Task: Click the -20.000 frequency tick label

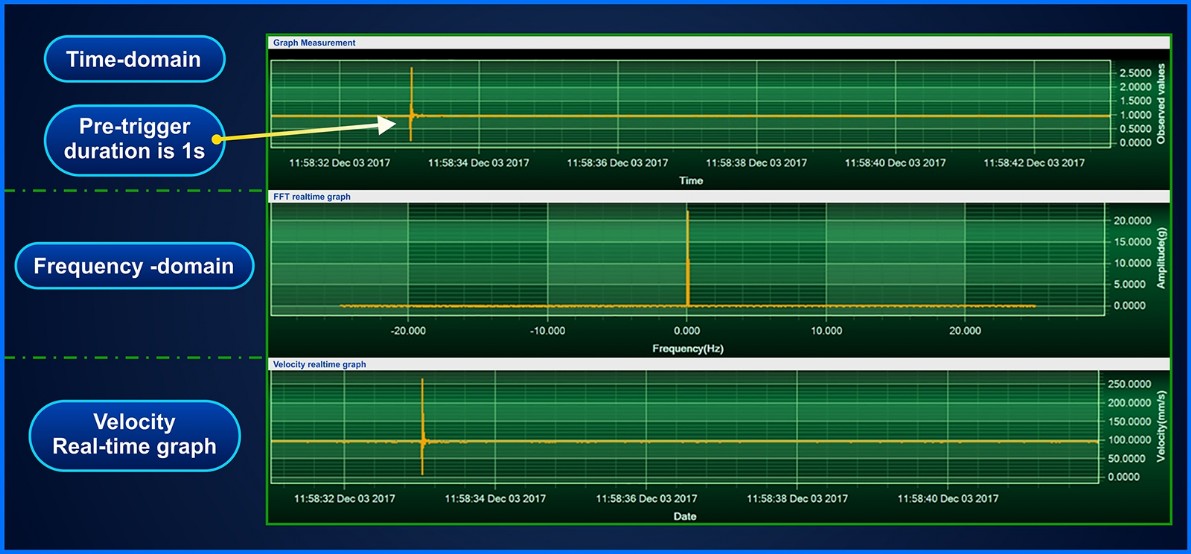Action: 408,331
